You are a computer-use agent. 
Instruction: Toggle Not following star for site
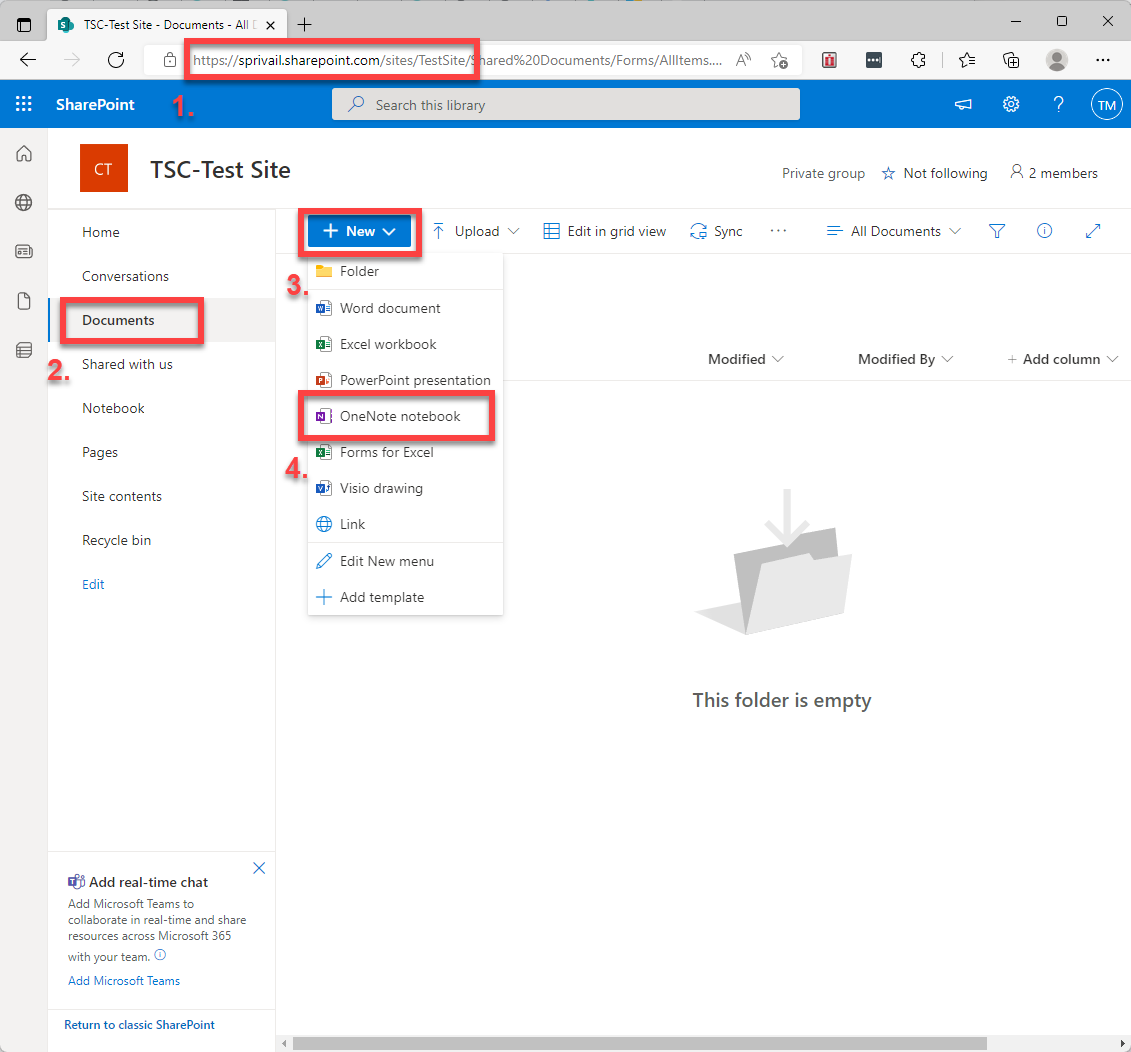(934, 173)
